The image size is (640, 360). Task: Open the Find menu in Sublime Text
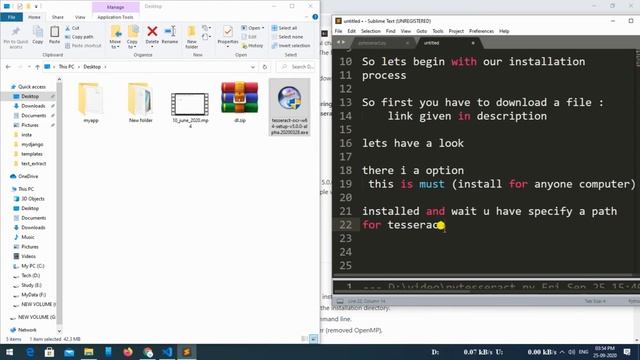(x=390, y=31)
